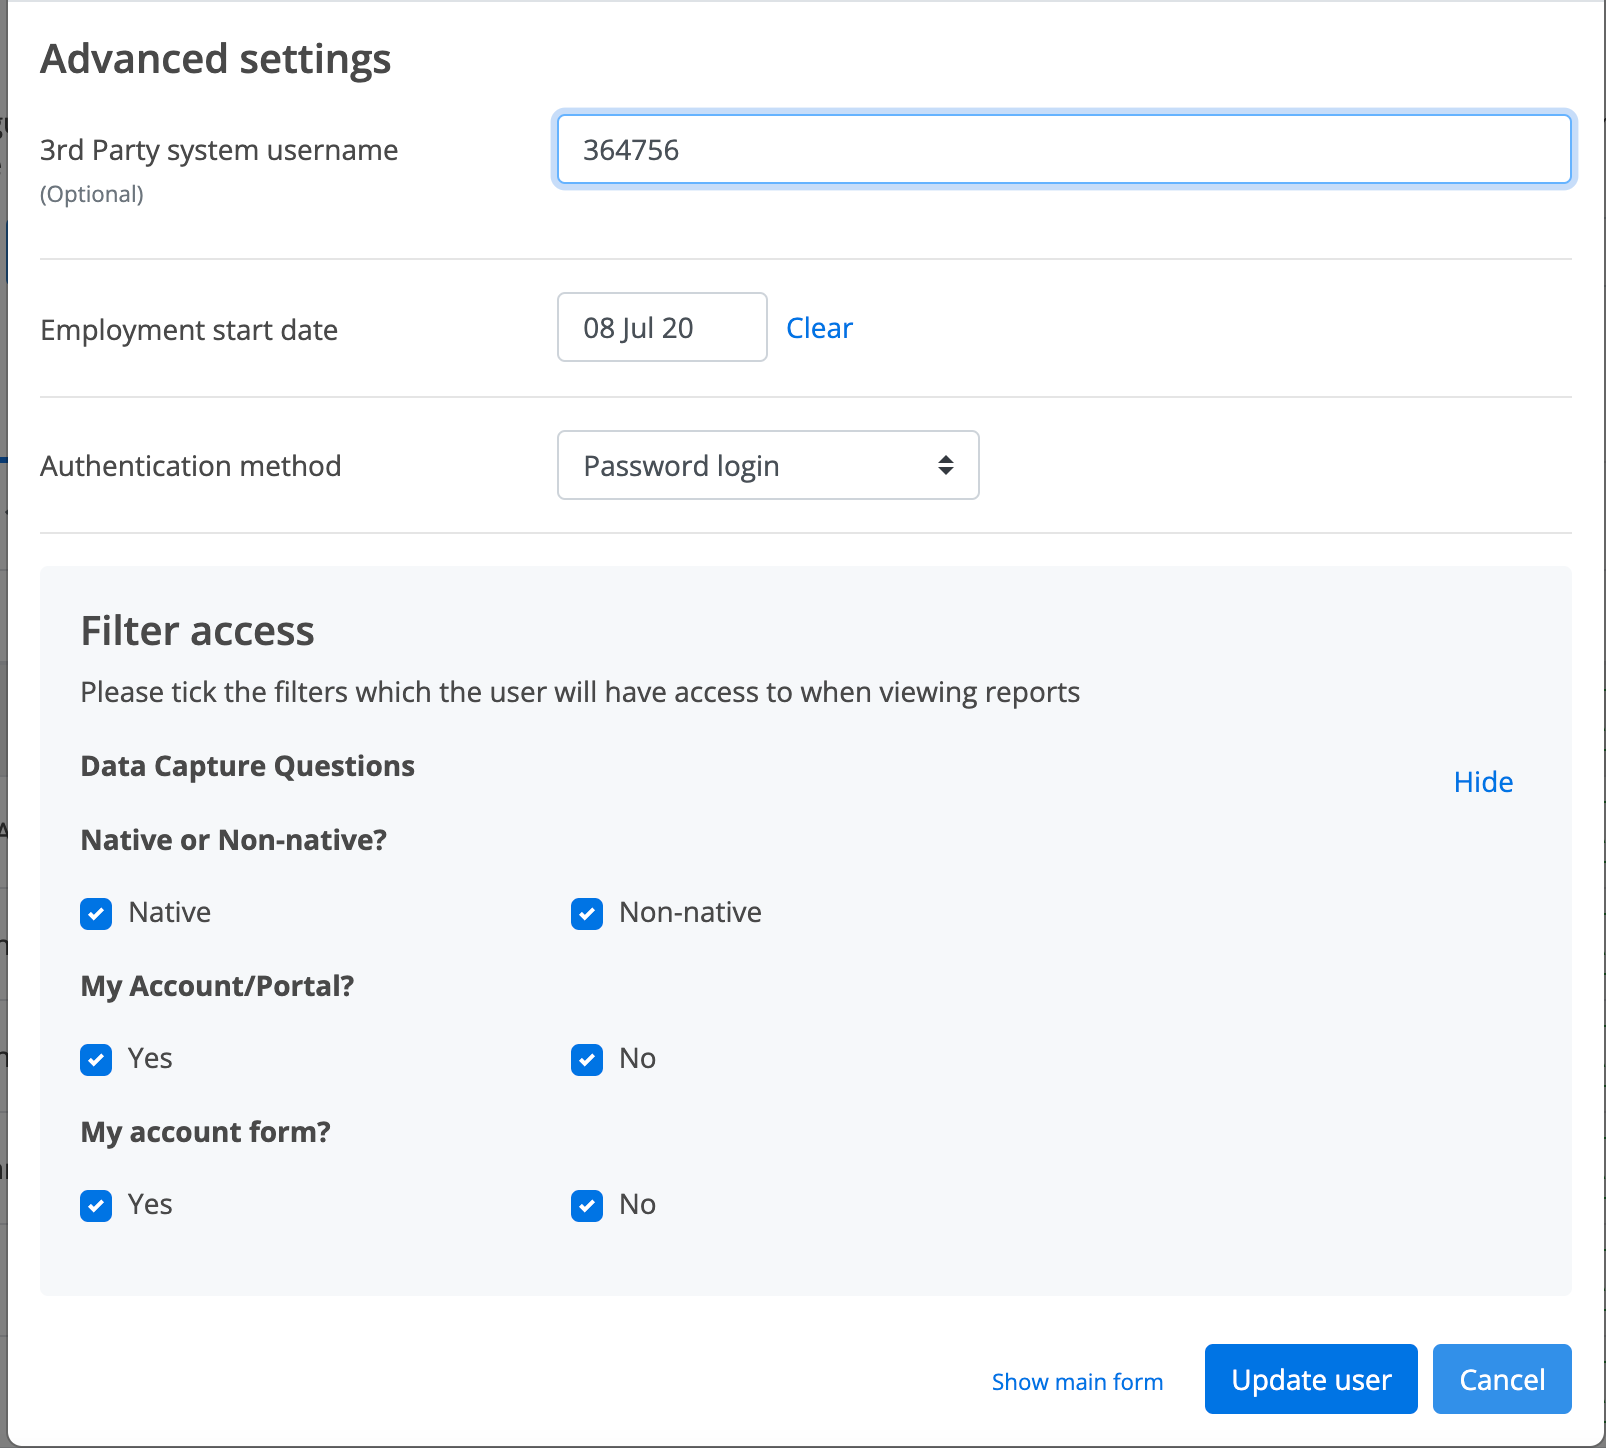This screenshot has width=1606, height=1448.
Task: Click the filter access instruction sentence
Action: click(x=580, y=692)
